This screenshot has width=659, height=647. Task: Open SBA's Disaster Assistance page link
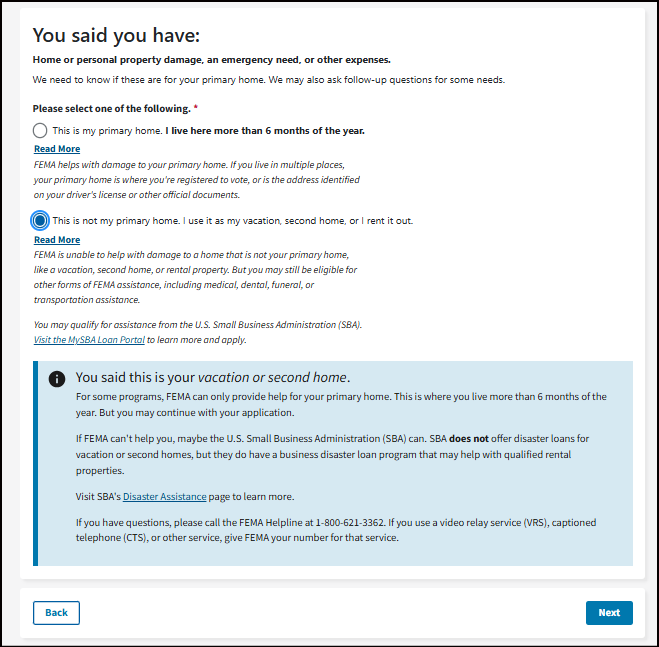[x=165, y=496]
